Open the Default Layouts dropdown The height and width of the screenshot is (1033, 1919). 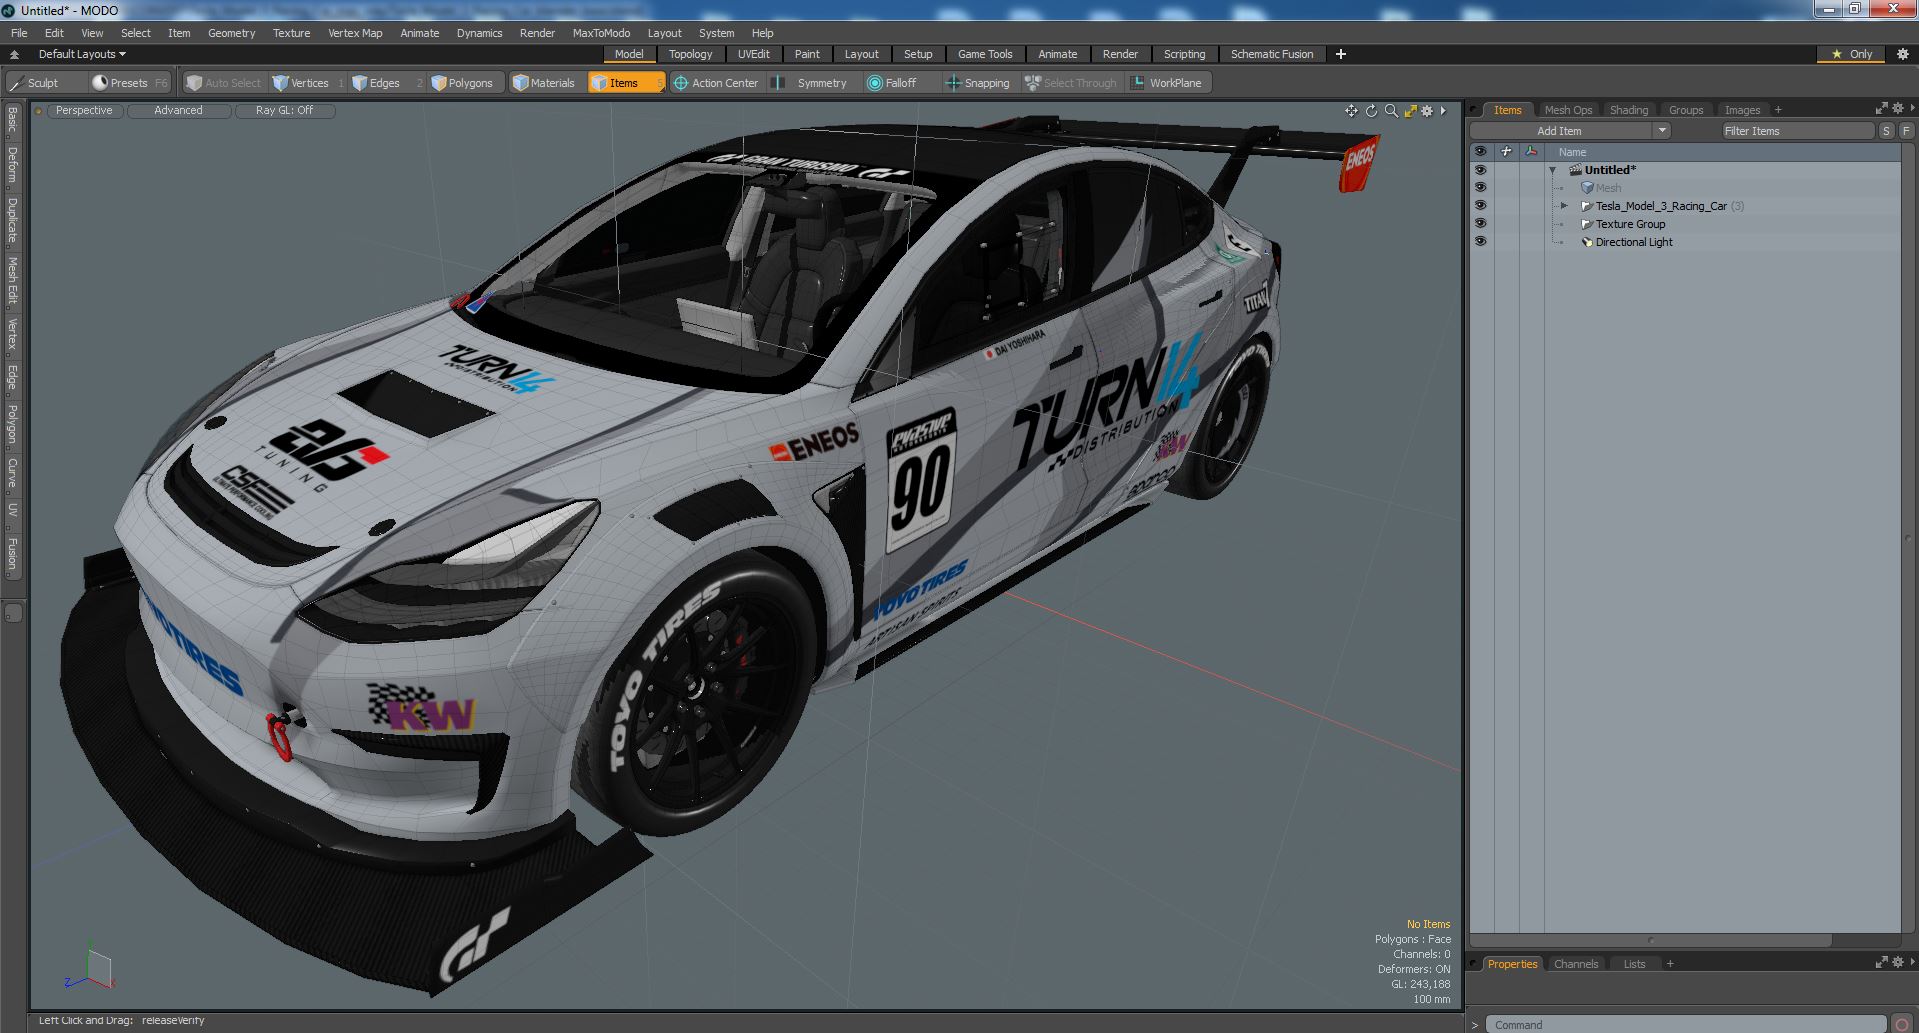coord(82,54)
